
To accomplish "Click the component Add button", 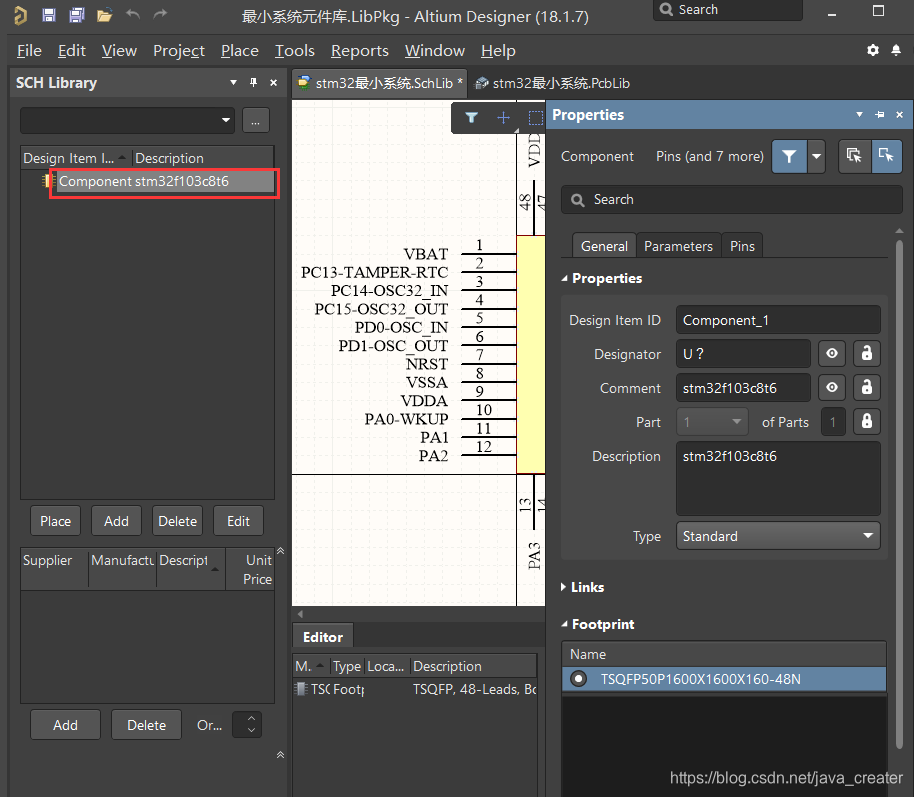I will pos(116,521).
